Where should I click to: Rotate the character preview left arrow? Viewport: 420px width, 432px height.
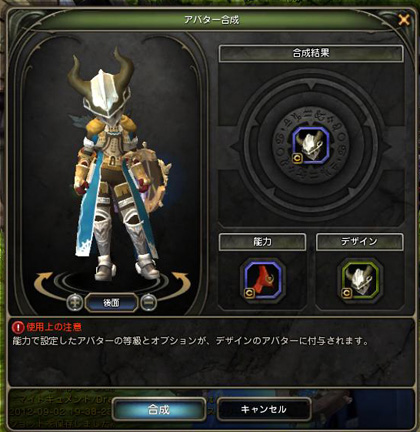pyautogui.click(x=43, y=283)
